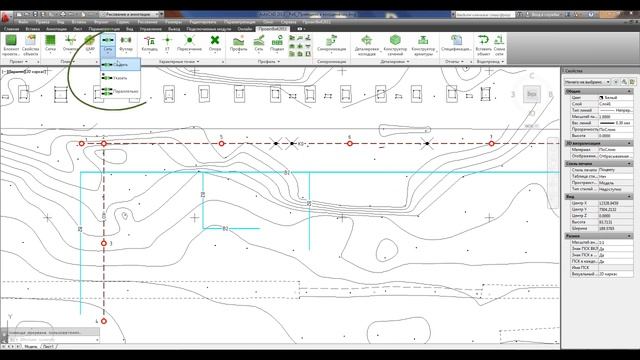Run the Синхронизация tool
Screen dimensions: 640x360
click(331, 44)
